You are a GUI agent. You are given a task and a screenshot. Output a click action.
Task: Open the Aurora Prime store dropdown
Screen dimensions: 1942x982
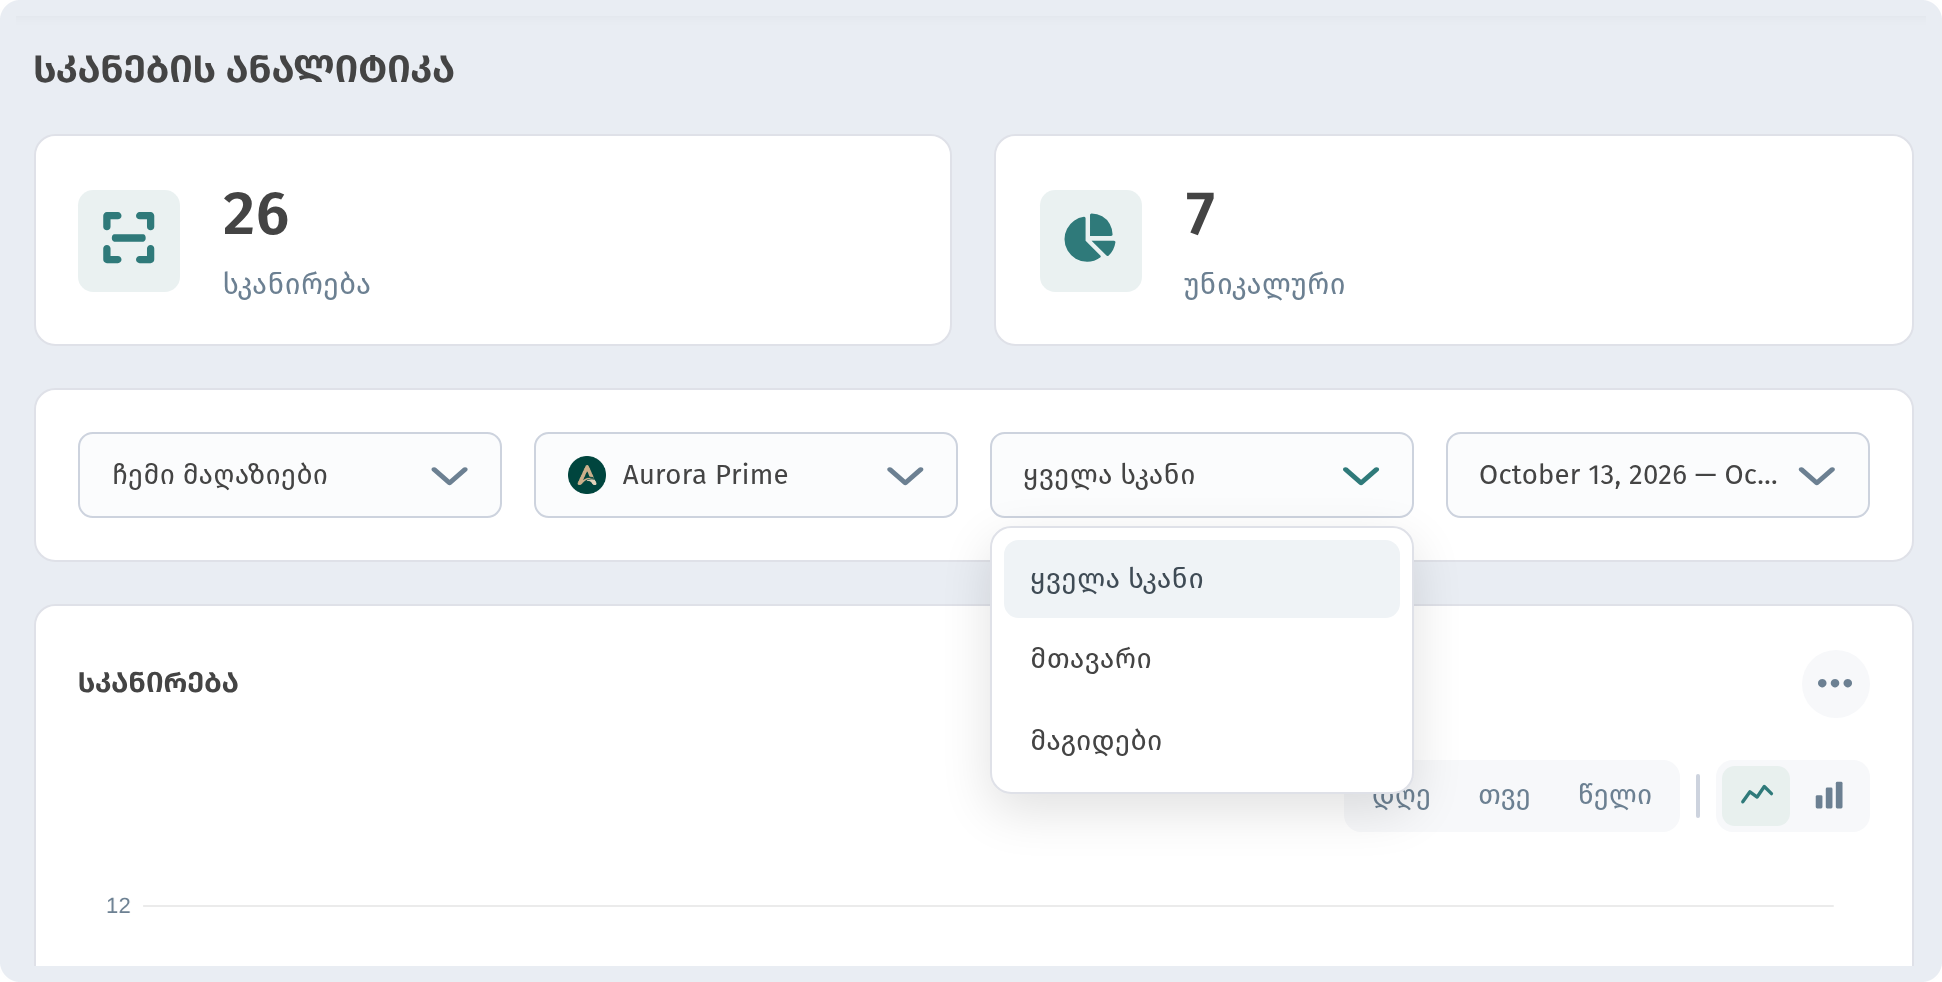tap(746, 475)
